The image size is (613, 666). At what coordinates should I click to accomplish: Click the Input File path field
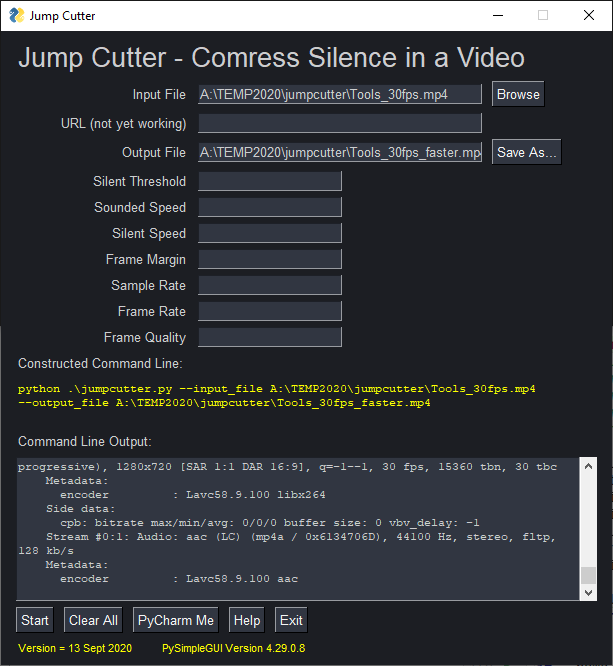pos(340,95)
